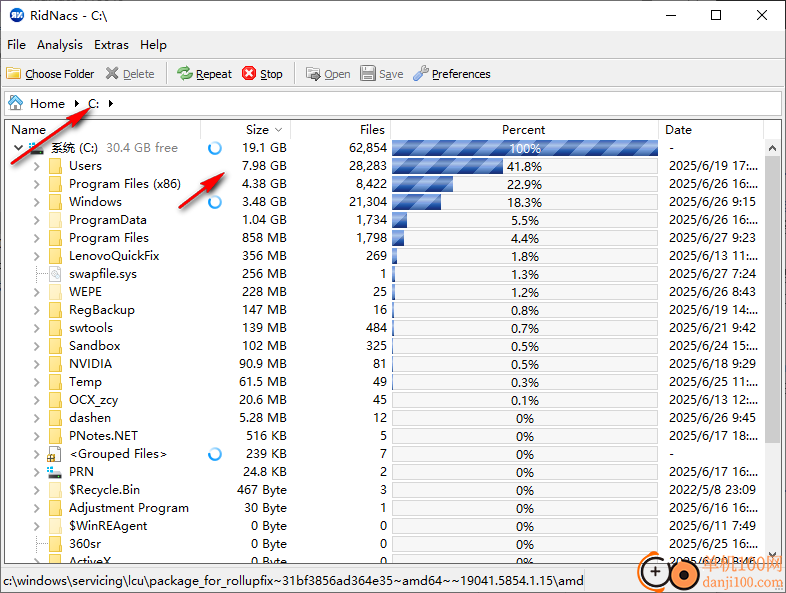Click the vertical scrollbar thumb
This screenshot has width=786, height=593.
[772, 299]
